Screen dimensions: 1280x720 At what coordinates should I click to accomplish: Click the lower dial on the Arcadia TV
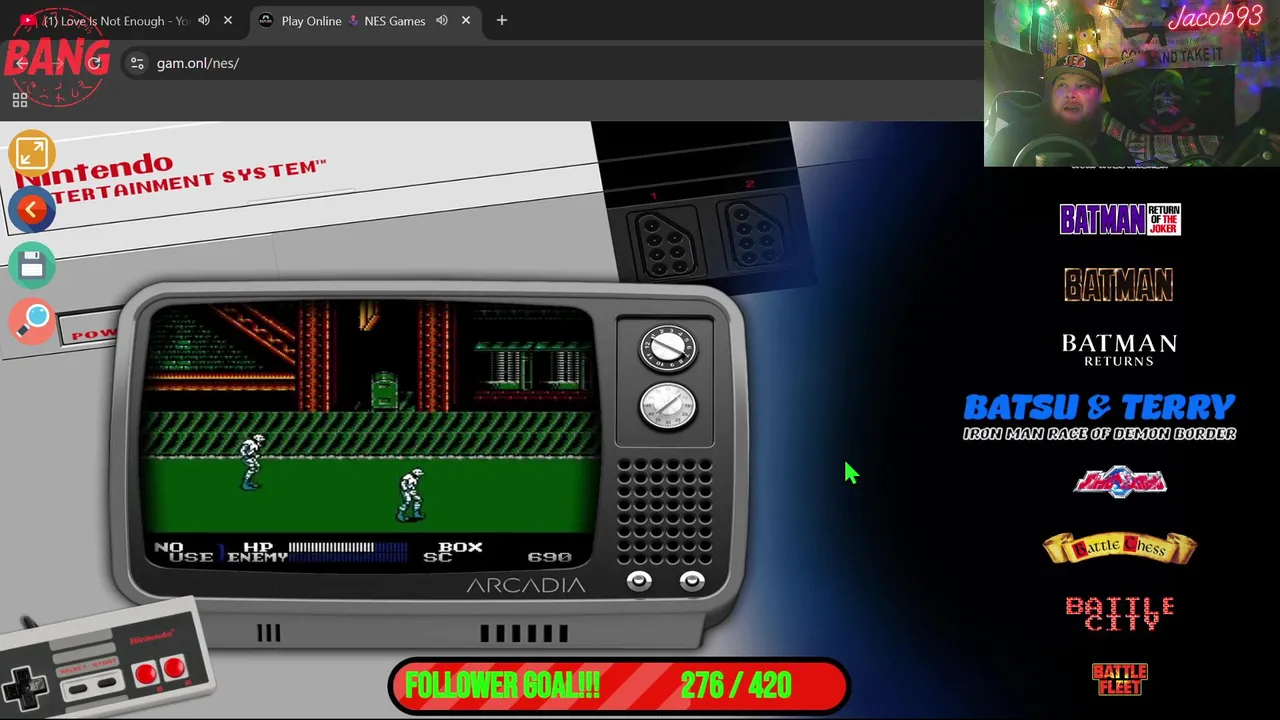click(x=668, y=406)
